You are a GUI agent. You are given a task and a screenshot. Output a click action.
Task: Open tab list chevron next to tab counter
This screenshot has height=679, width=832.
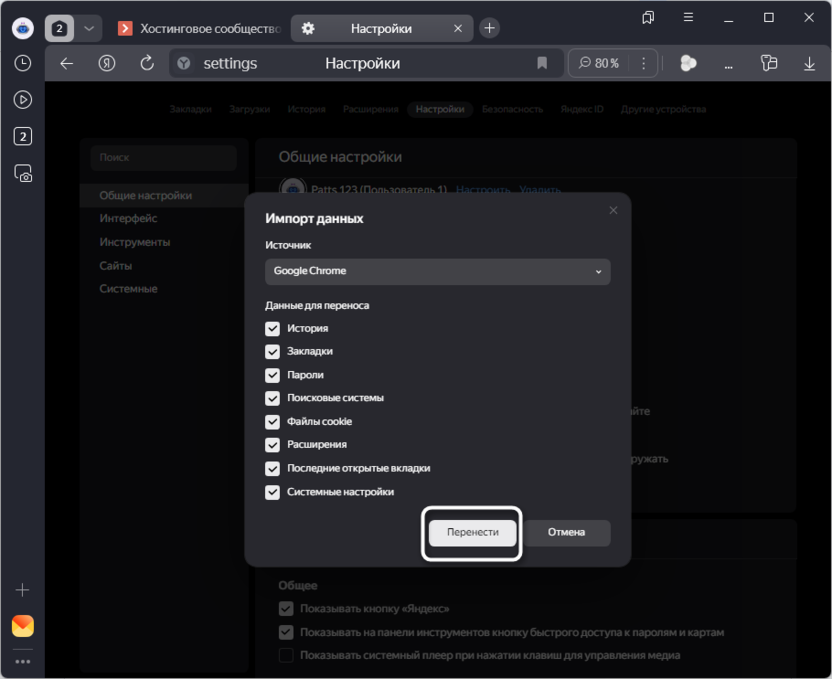coord(88,28)
